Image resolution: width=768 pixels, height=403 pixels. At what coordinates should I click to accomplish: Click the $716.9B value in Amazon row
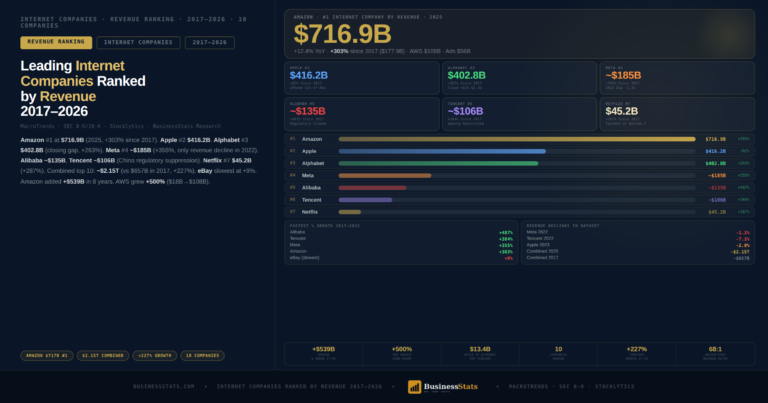(x=716, y=139)
